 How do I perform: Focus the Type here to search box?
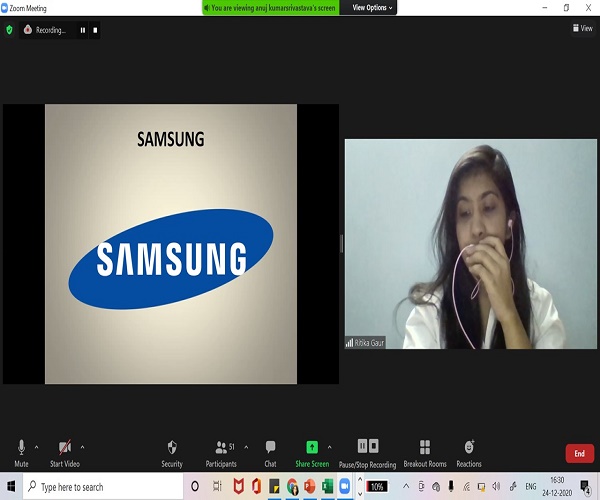point(103,487)
